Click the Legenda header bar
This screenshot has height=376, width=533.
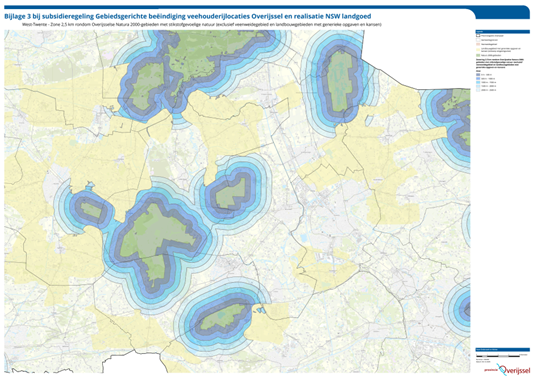[502, 32]
